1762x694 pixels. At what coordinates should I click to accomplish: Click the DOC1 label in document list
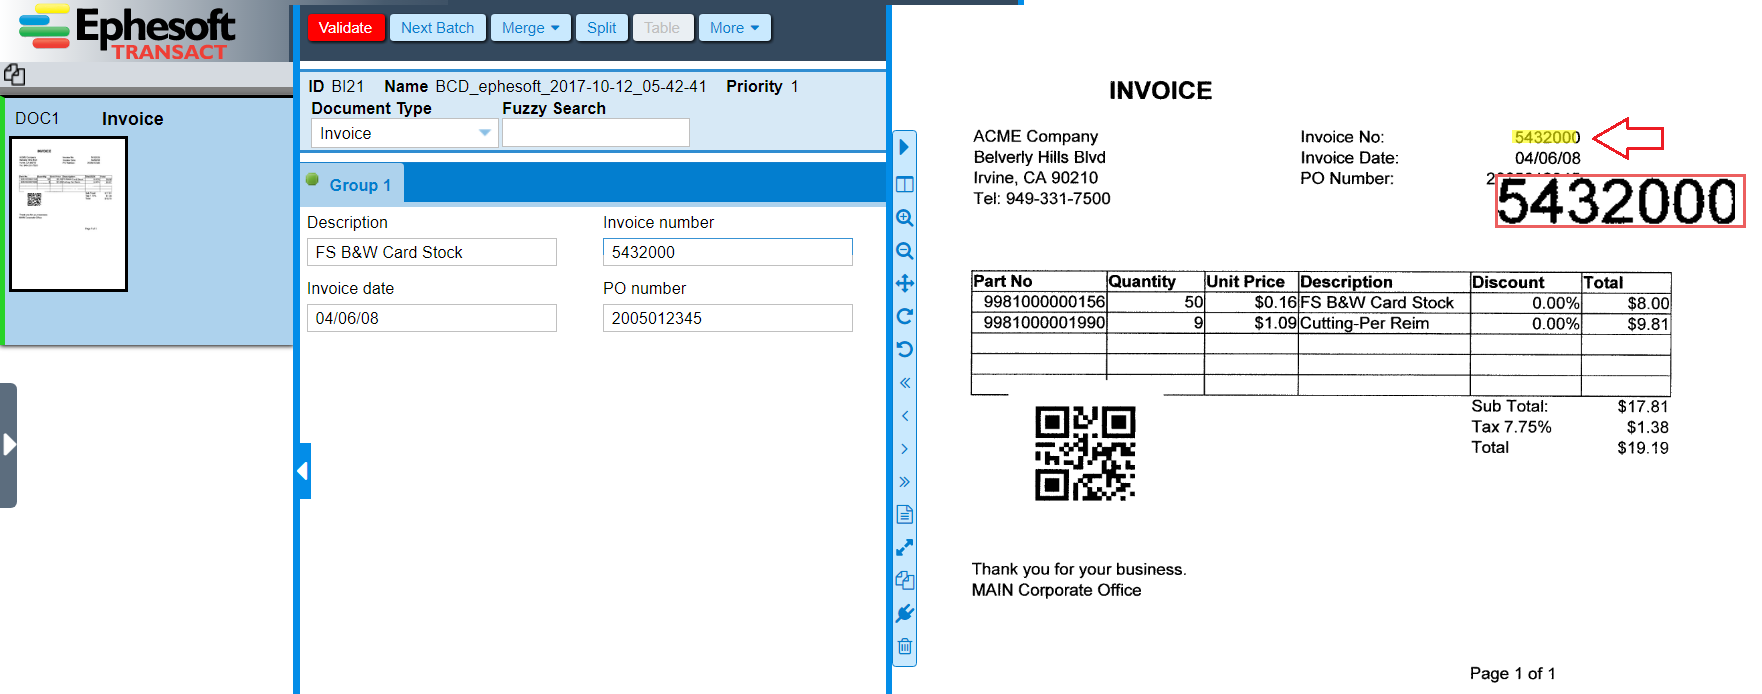coord(37,118)
